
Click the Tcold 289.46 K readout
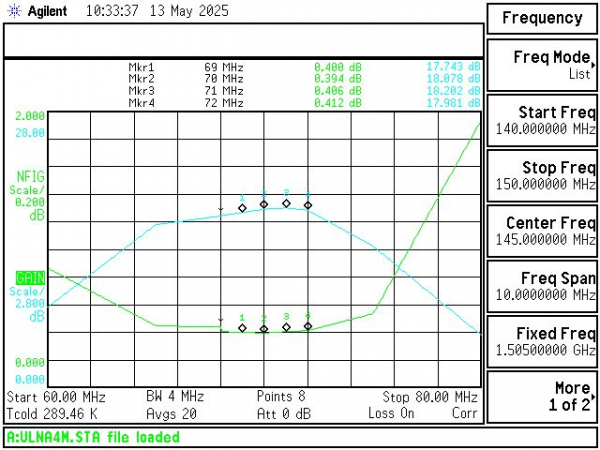tap(52, 414)
